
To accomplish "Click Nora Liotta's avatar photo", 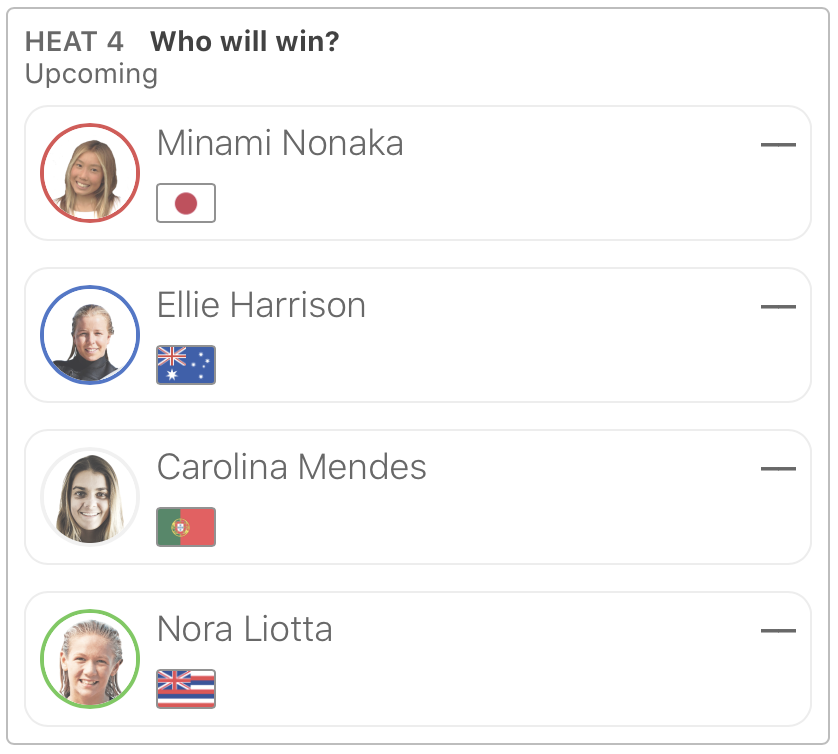I will click(90, 659).
